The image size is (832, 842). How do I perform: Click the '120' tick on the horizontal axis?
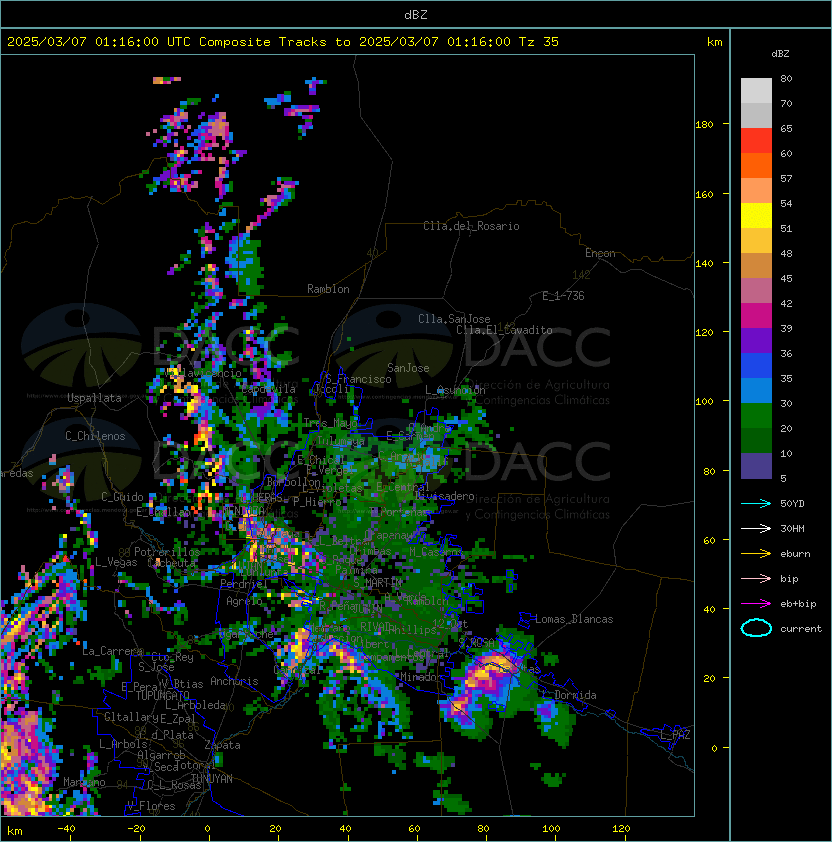621,829
